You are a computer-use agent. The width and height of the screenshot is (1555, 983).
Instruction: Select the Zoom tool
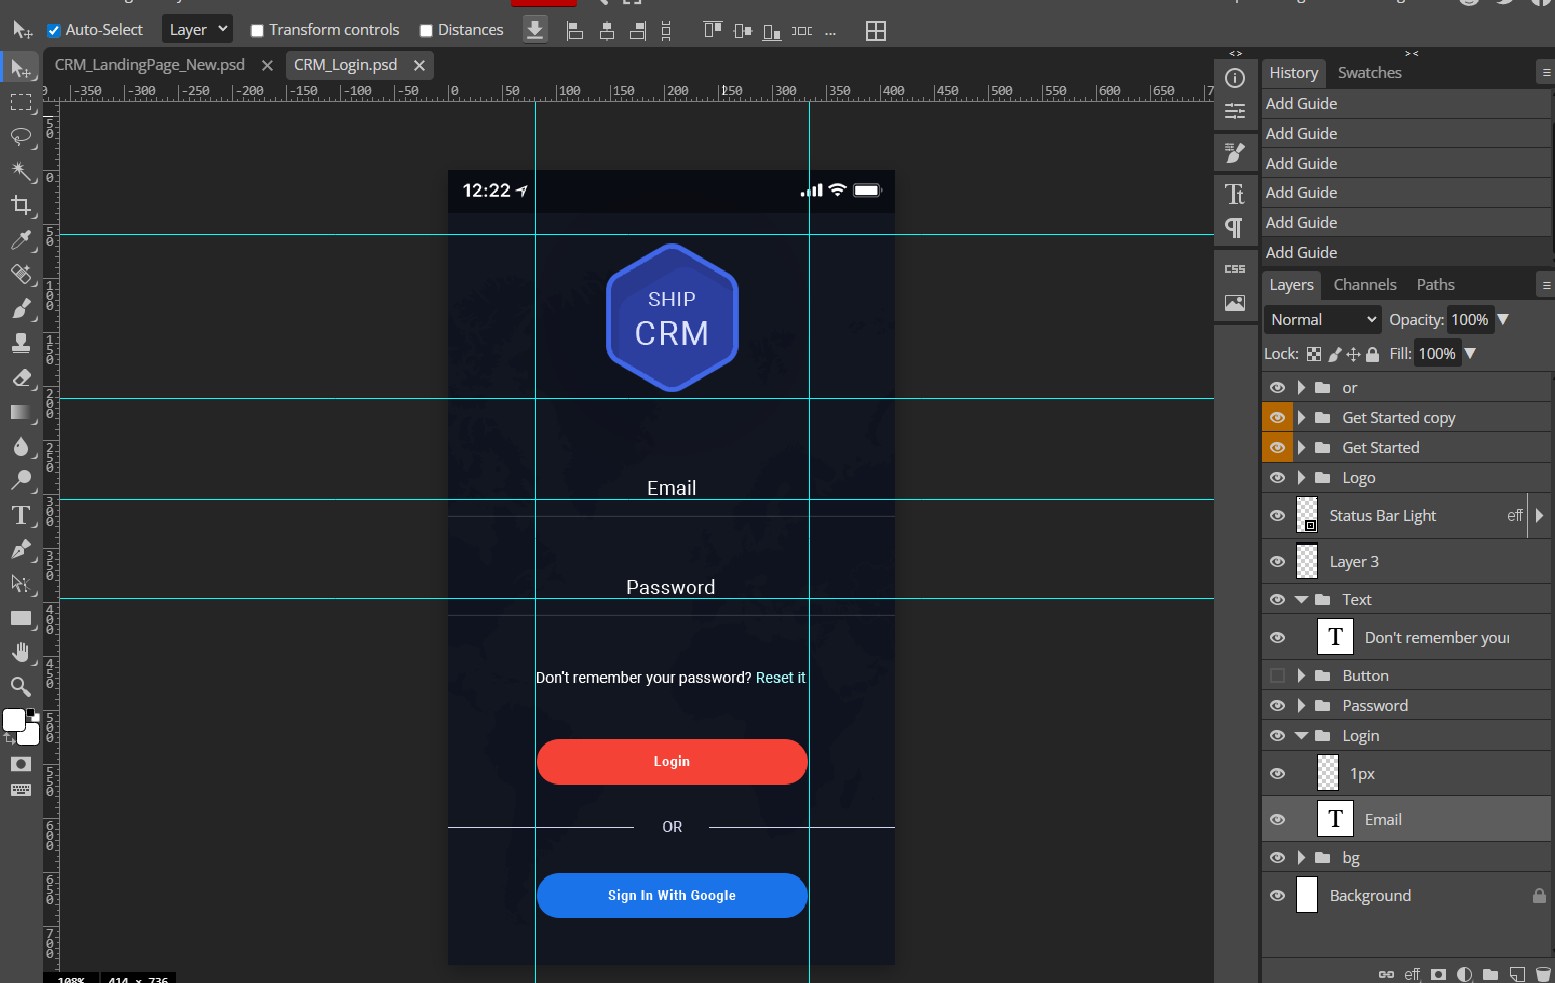pyautogui.click(x=21, y=687)
